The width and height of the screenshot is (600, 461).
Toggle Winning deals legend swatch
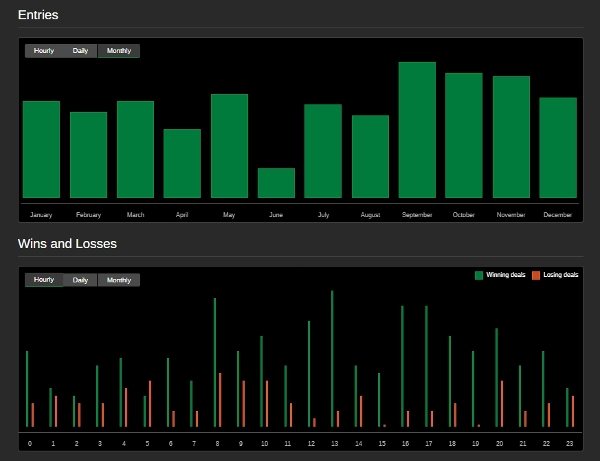(479, 275)
